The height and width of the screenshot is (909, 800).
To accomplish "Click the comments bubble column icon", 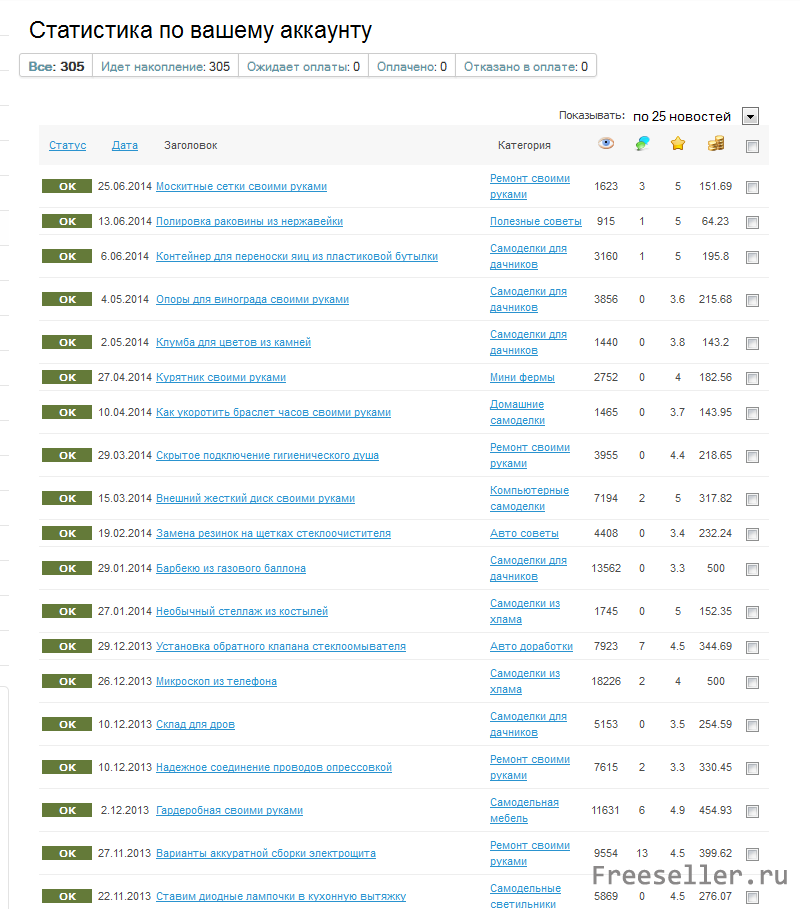I will point(642,144).
